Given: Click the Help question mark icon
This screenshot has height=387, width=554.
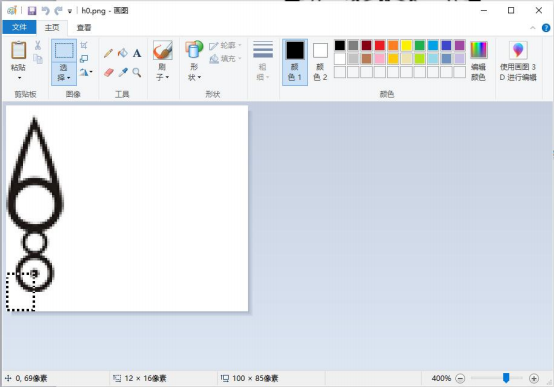Looking at the screenshot, I should point(546,28).
